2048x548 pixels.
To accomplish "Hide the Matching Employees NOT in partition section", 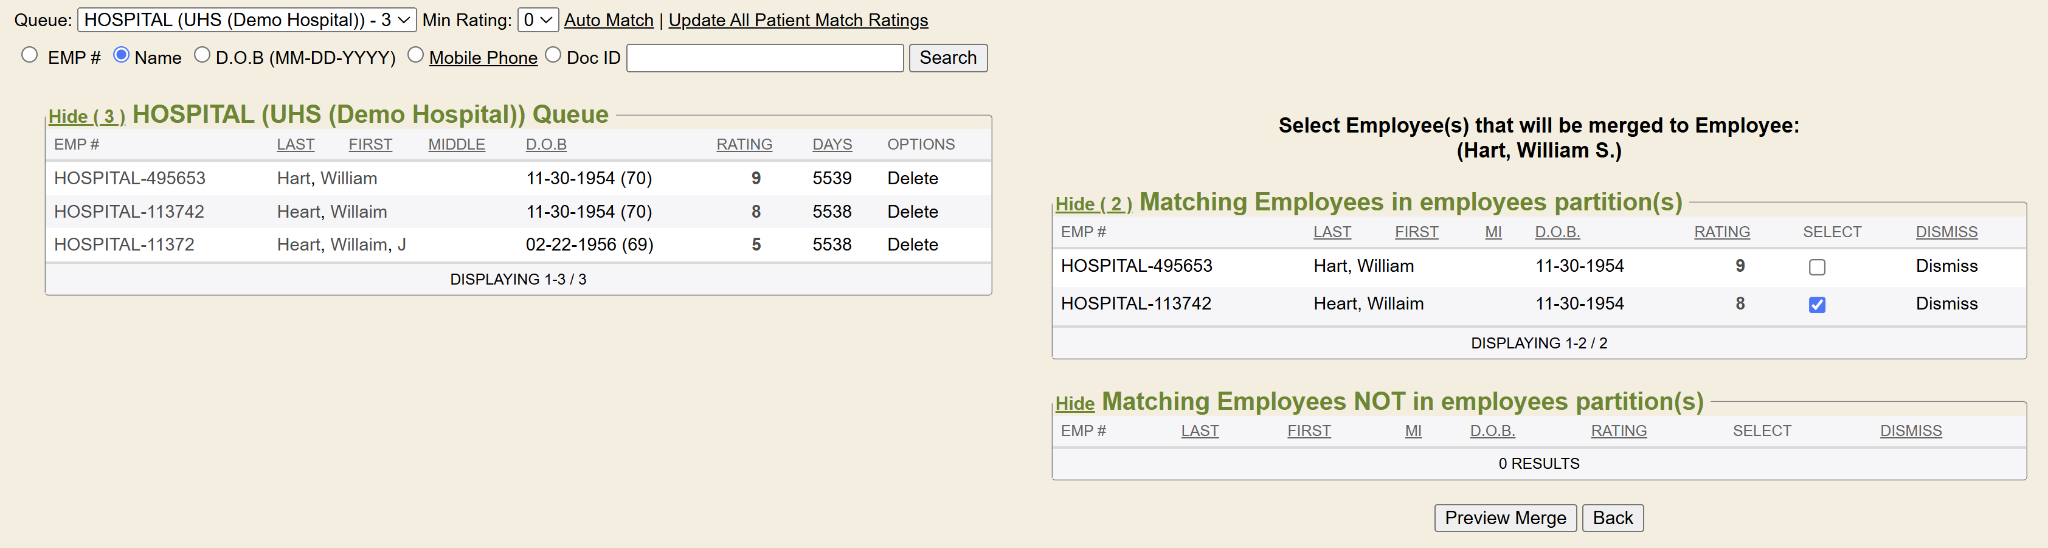I will [1075, 404].
